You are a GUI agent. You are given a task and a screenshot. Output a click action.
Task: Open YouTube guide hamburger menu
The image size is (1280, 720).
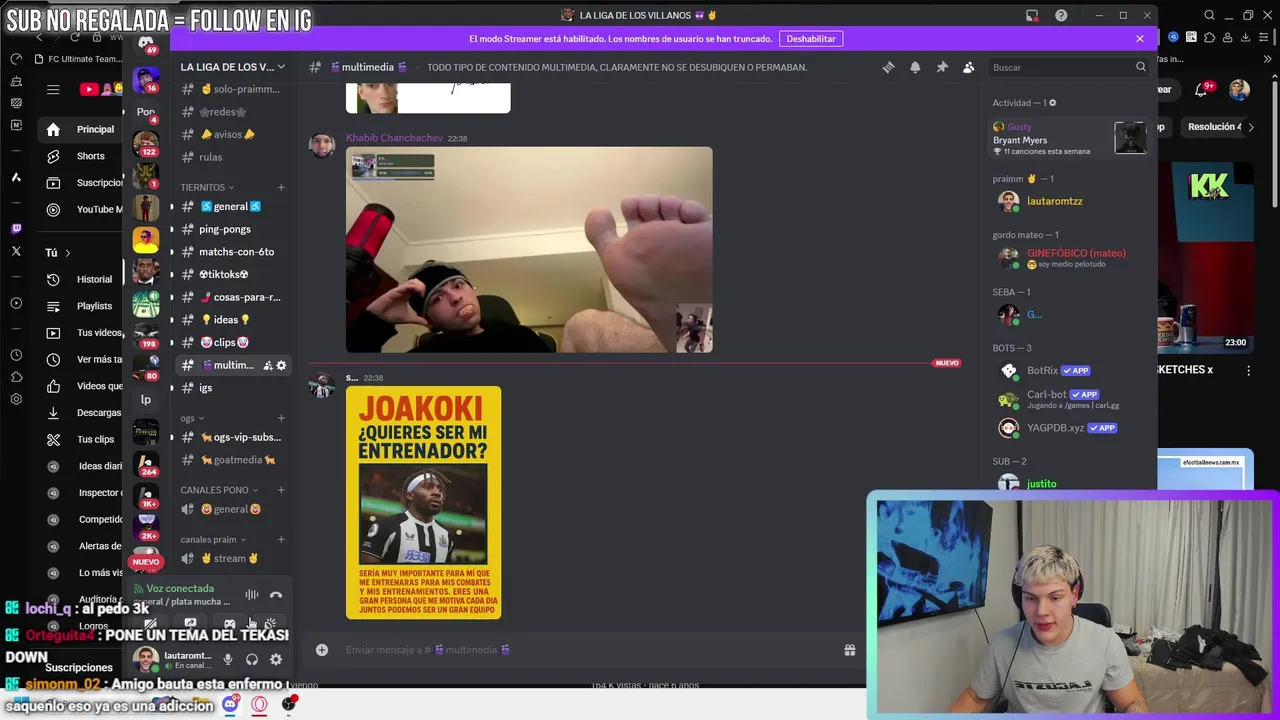tap(53, 89)
